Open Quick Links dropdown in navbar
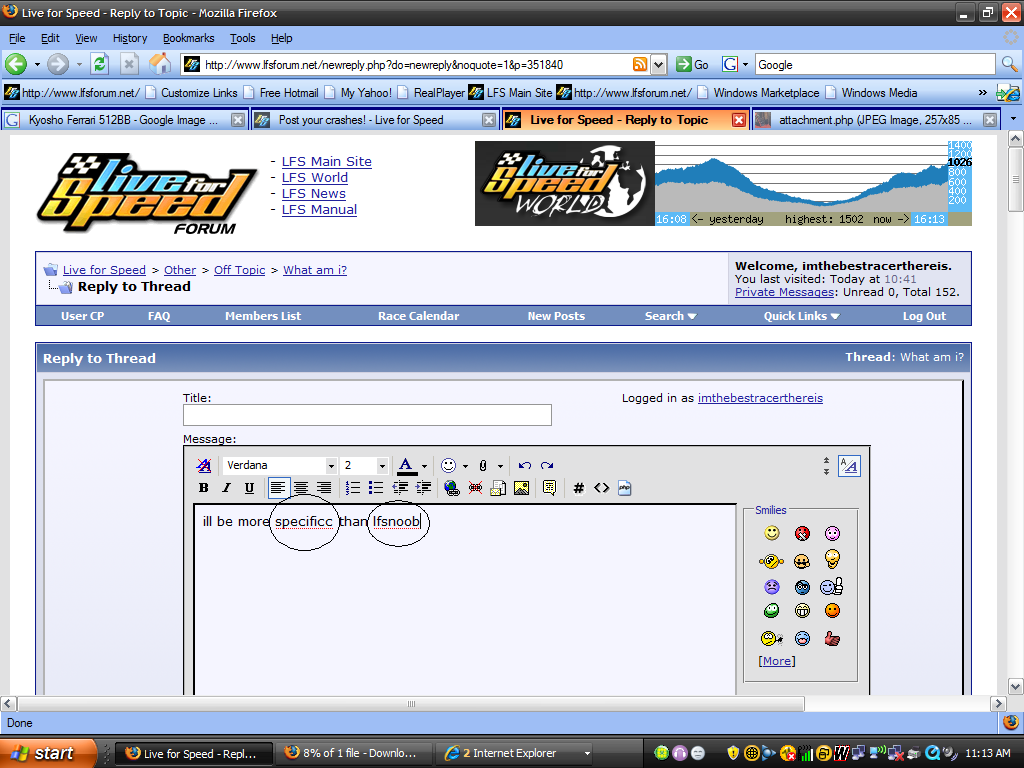Screen dimensions: 1024x768 pyautogui.click(x=801, y=316)
